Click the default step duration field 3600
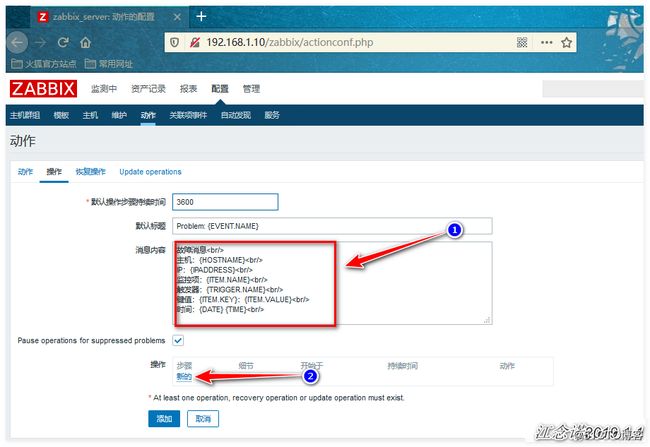The width and height of the screenshot is (650, 447). click(x=225, y=202)
